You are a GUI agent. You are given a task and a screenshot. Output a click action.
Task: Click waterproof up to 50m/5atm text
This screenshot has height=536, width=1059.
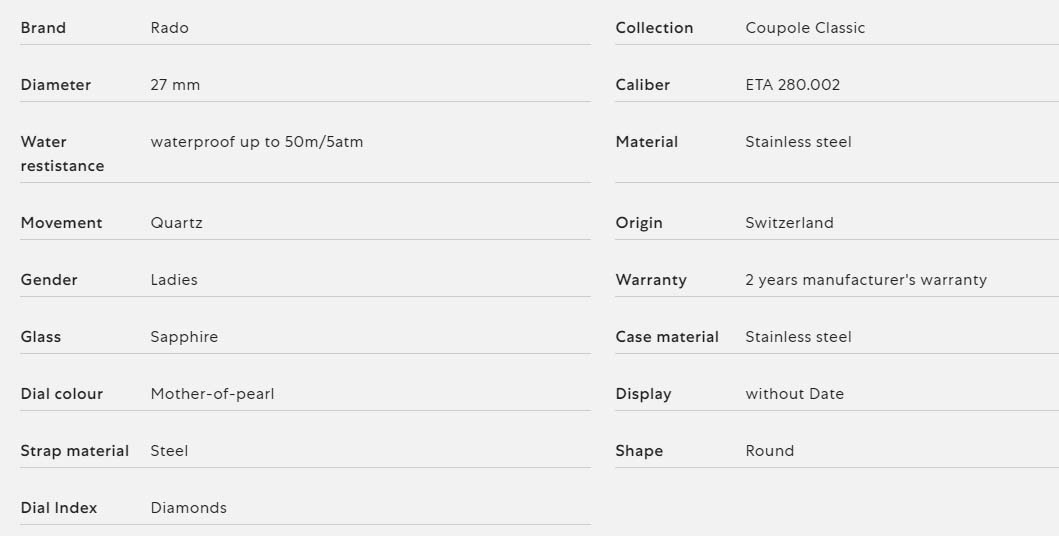tap(257, 142)
